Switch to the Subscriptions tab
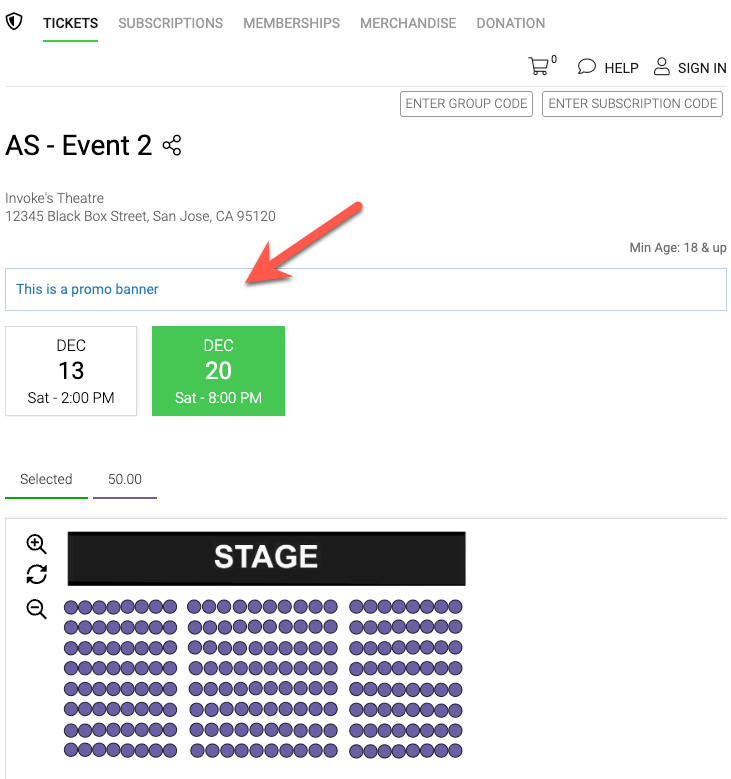The height and width of the screenshot is (779, 731). point(170,23)
